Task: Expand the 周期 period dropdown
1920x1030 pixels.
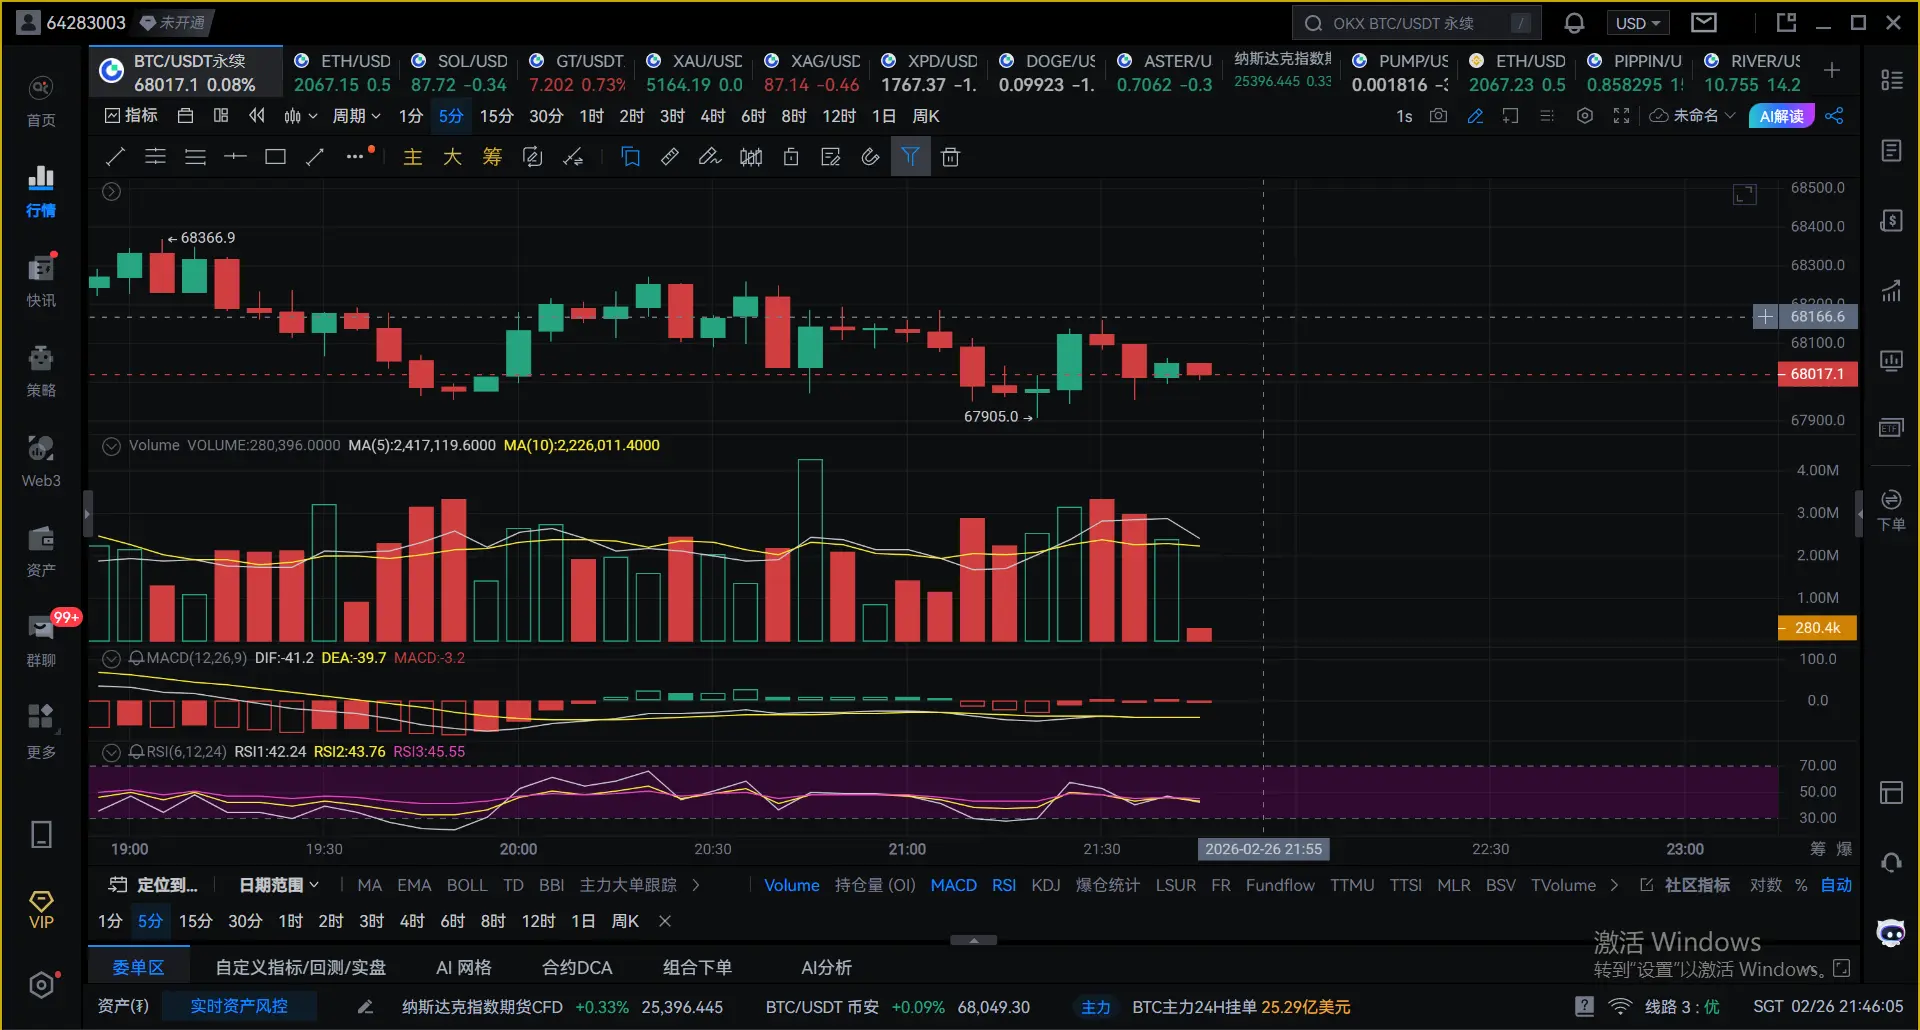Action: tap(356, 116)
